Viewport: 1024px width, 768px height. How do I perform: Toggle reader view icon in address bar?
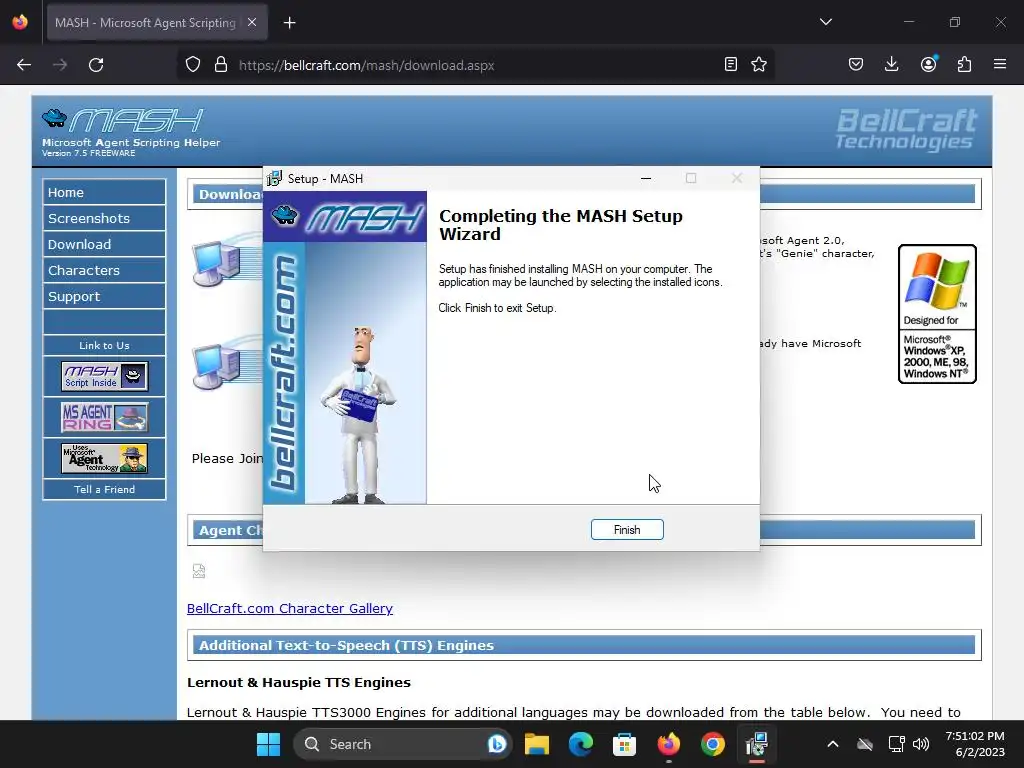pyautogui.click(x=731, y=64)
